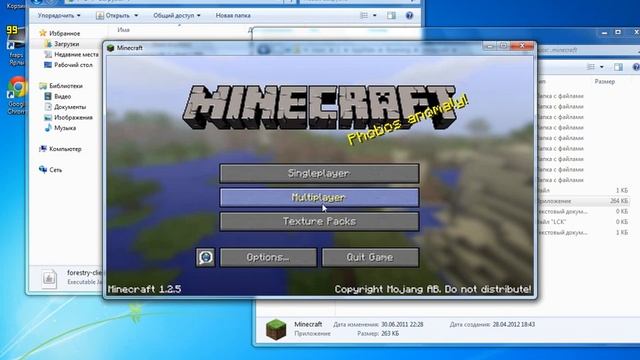Click the Имя column header
The image size is (640, 360).
123,30
